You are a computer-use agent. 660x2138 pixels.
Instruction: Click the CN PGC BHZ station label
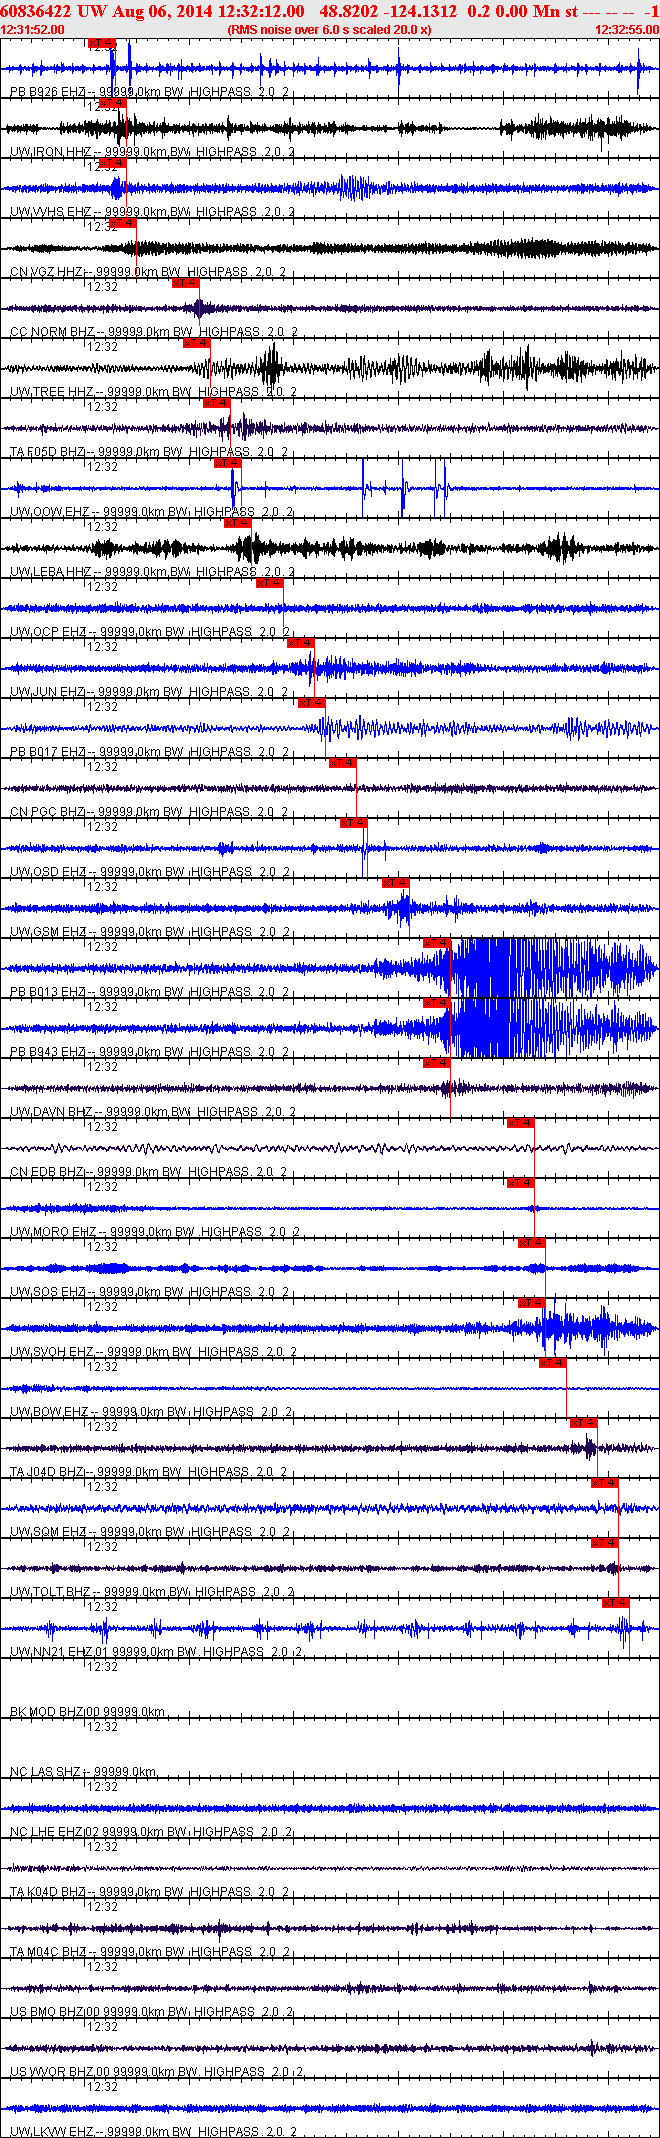48,811
